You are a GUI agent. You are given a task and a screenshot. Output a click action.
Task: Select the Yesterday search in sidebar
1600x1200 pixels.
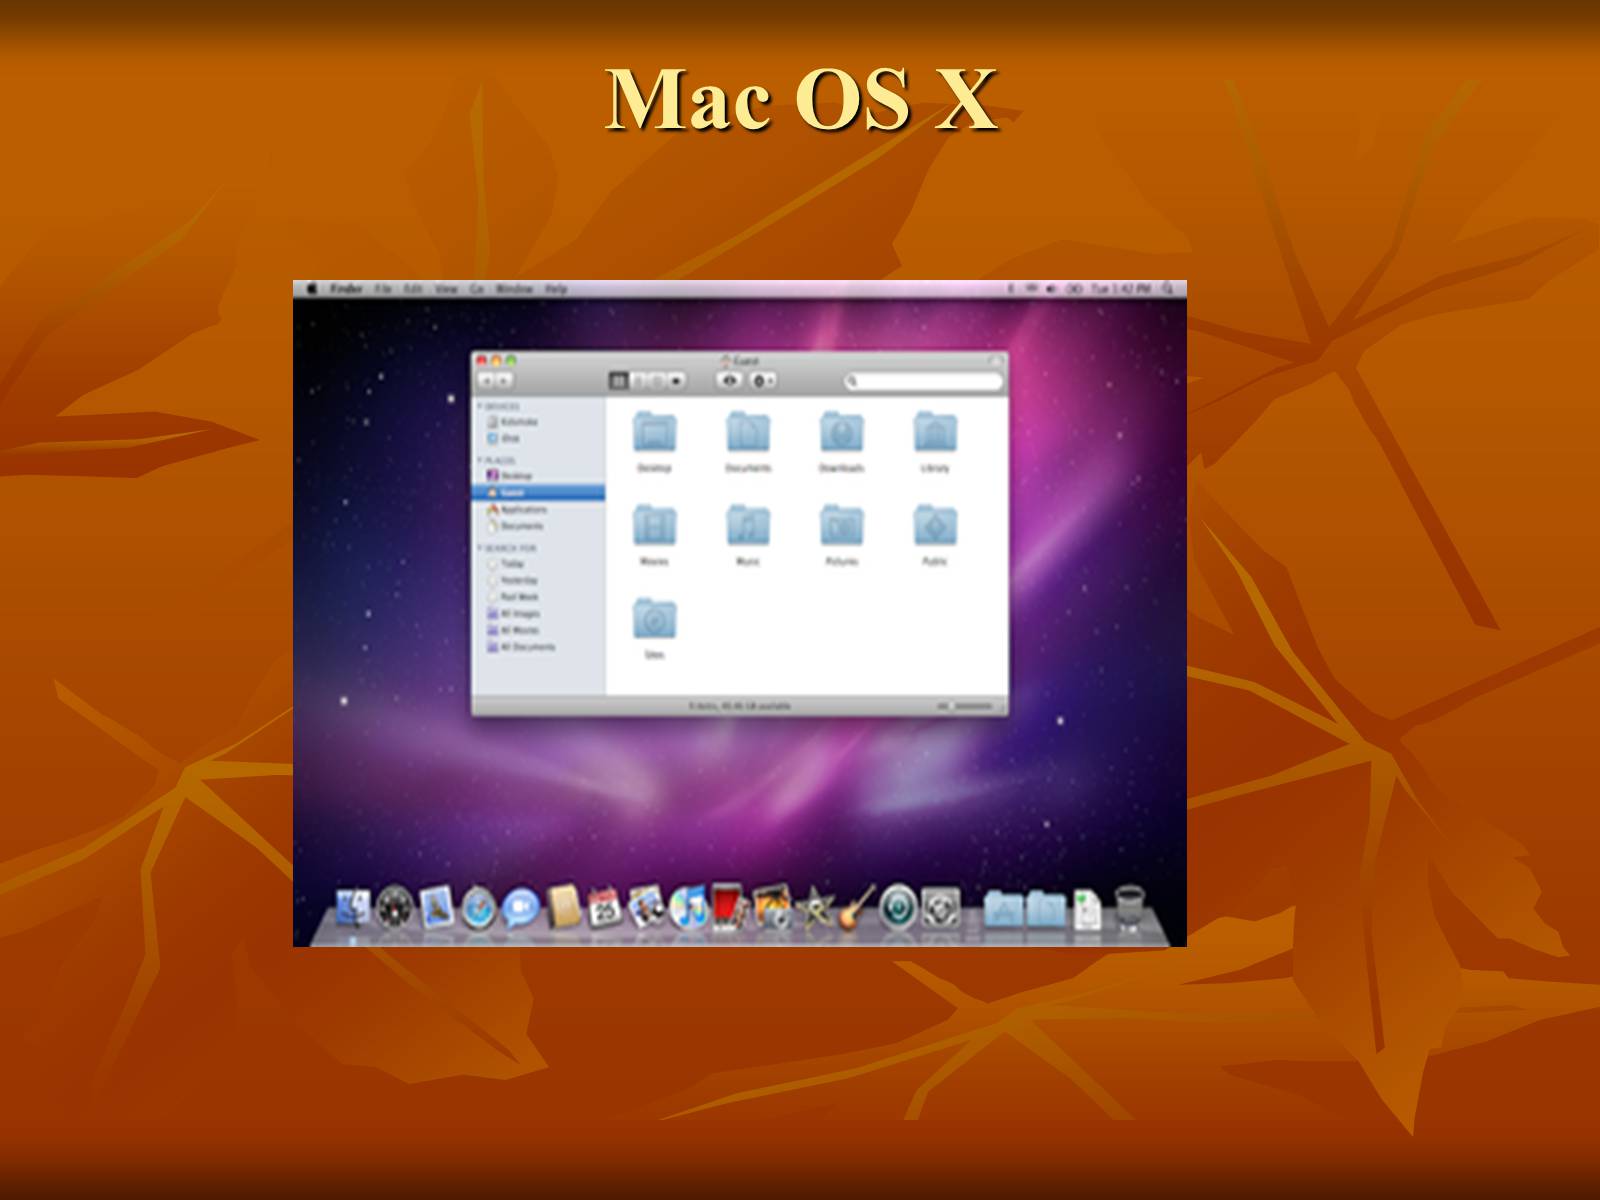click(x=539, y=580)
